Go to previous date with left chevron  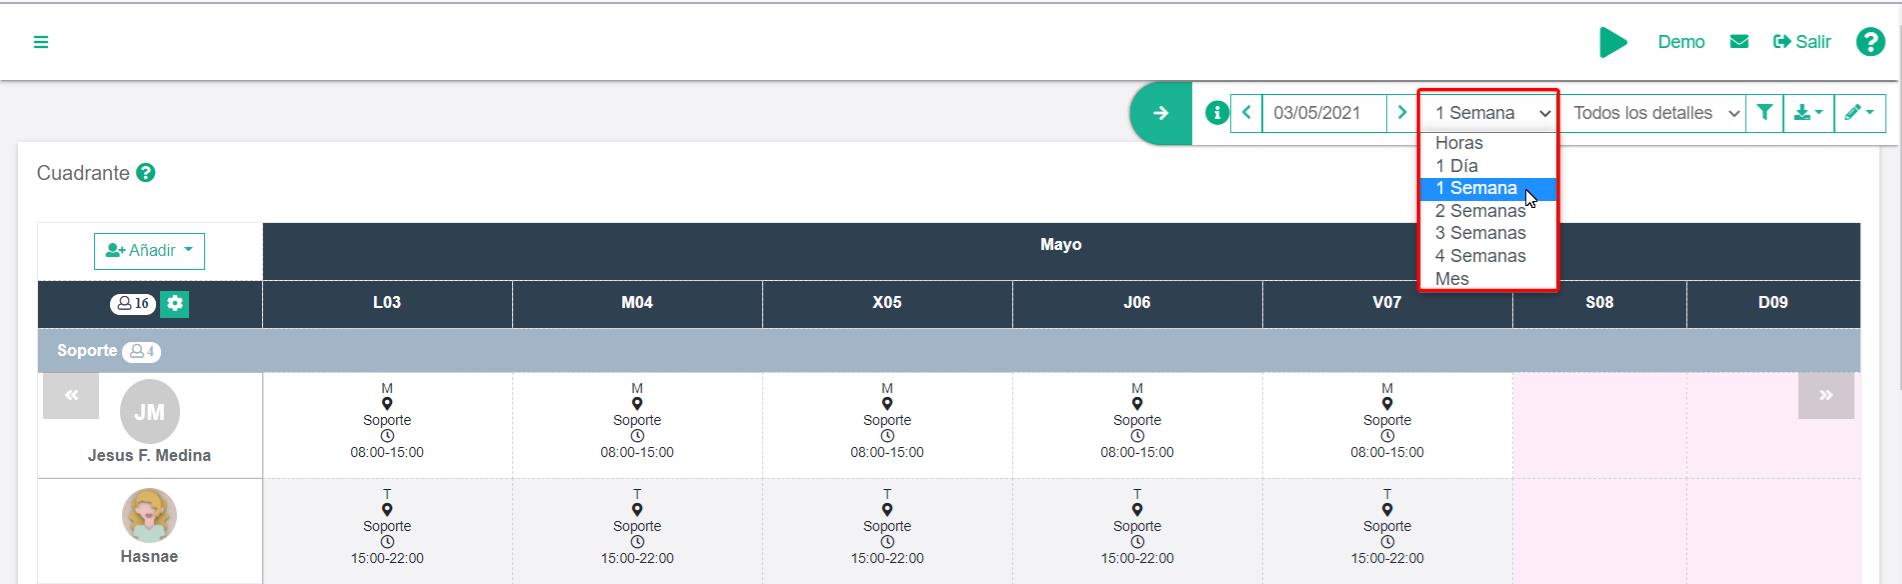(x=1246, y=113)
